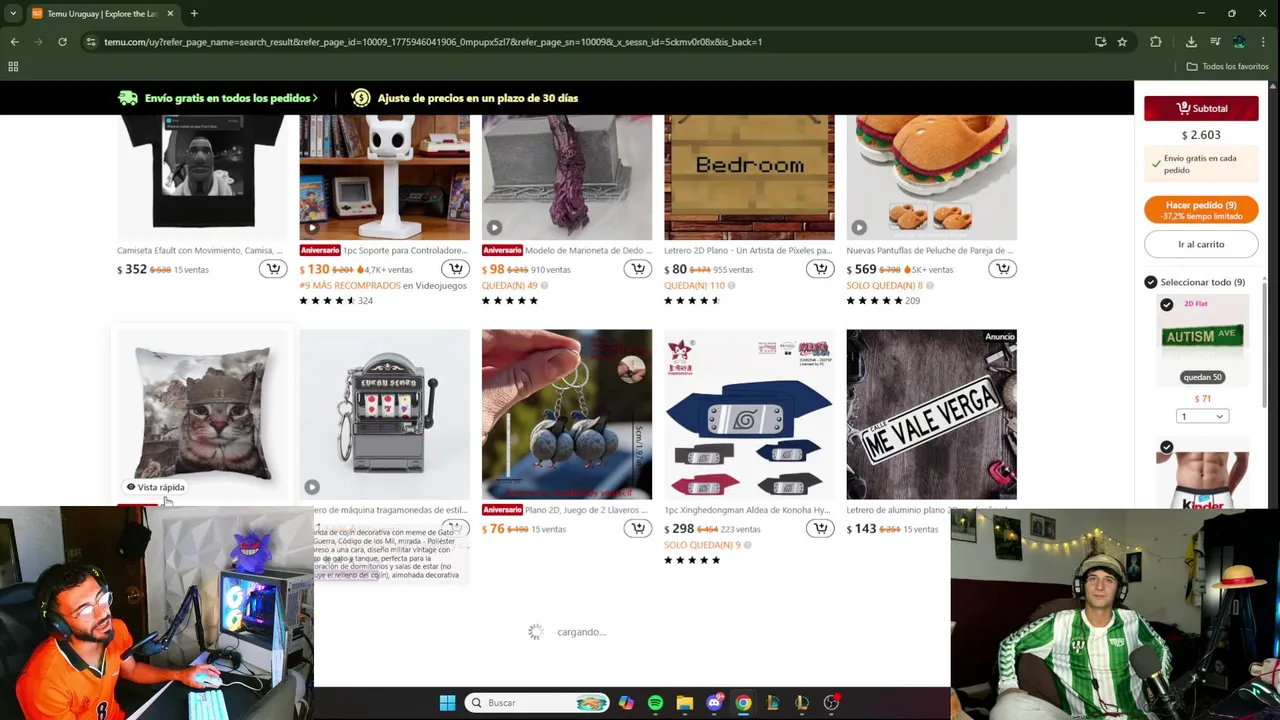Viewport: 1280px width, 720px height.
Task: Open the Windows Start menu
Action: [447, 703]
